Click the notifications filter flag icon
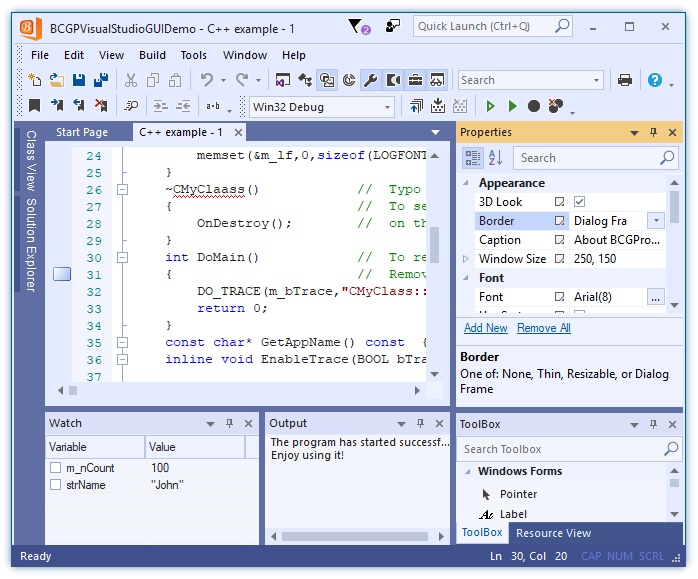Image resolution: width=698 pixels, height=579 pixels. (x=358, y=27)
